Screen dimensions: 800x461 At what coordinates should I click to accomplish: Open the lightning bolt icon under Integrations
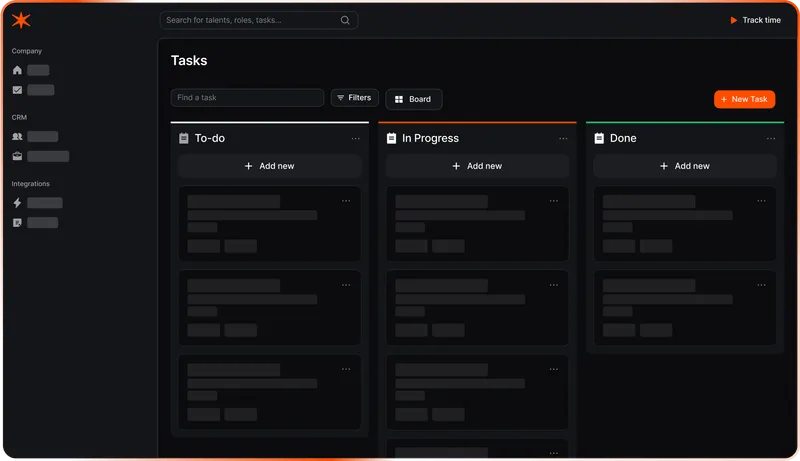[x=17, y=202]
